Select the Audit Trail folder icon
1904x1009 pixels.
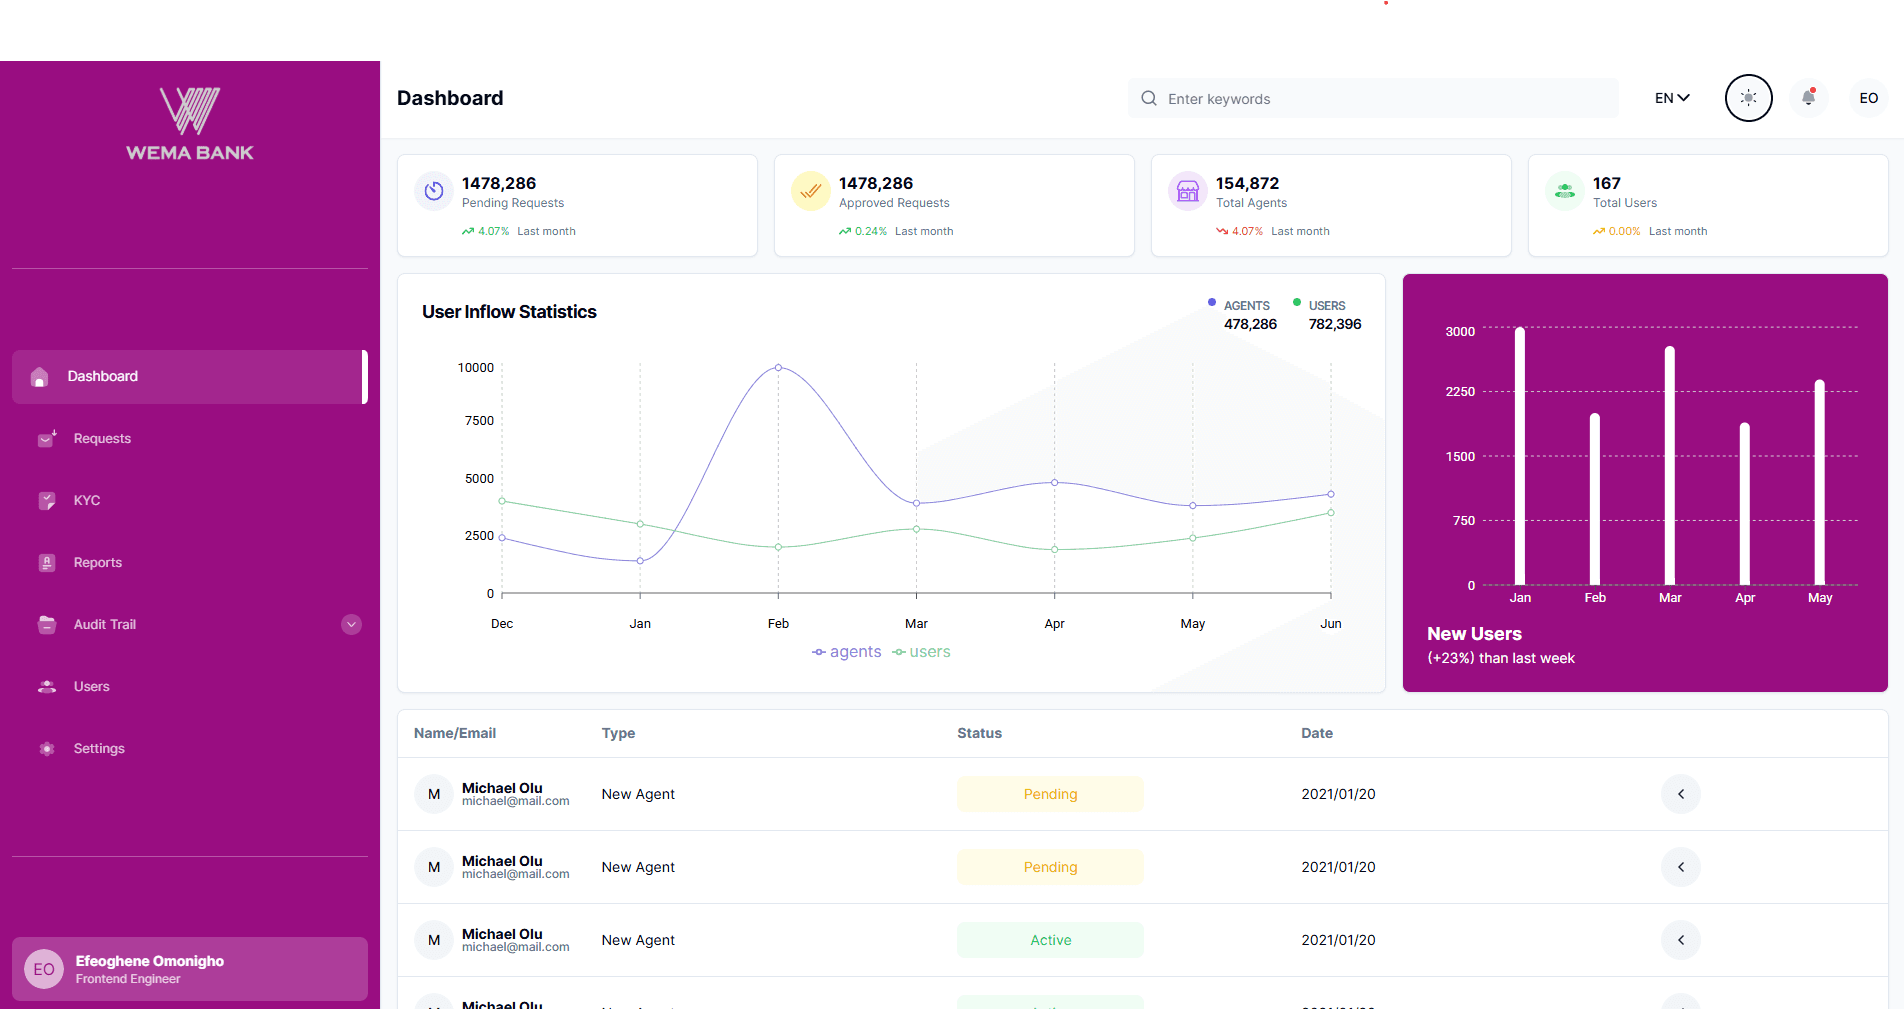47,624
